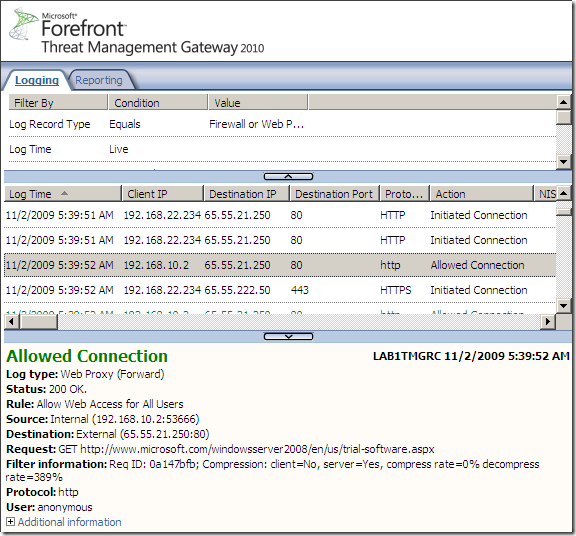The width and height of the screenshot is (576, 536).
Task: Sort by Action column header
Action: tap(481, 194)
